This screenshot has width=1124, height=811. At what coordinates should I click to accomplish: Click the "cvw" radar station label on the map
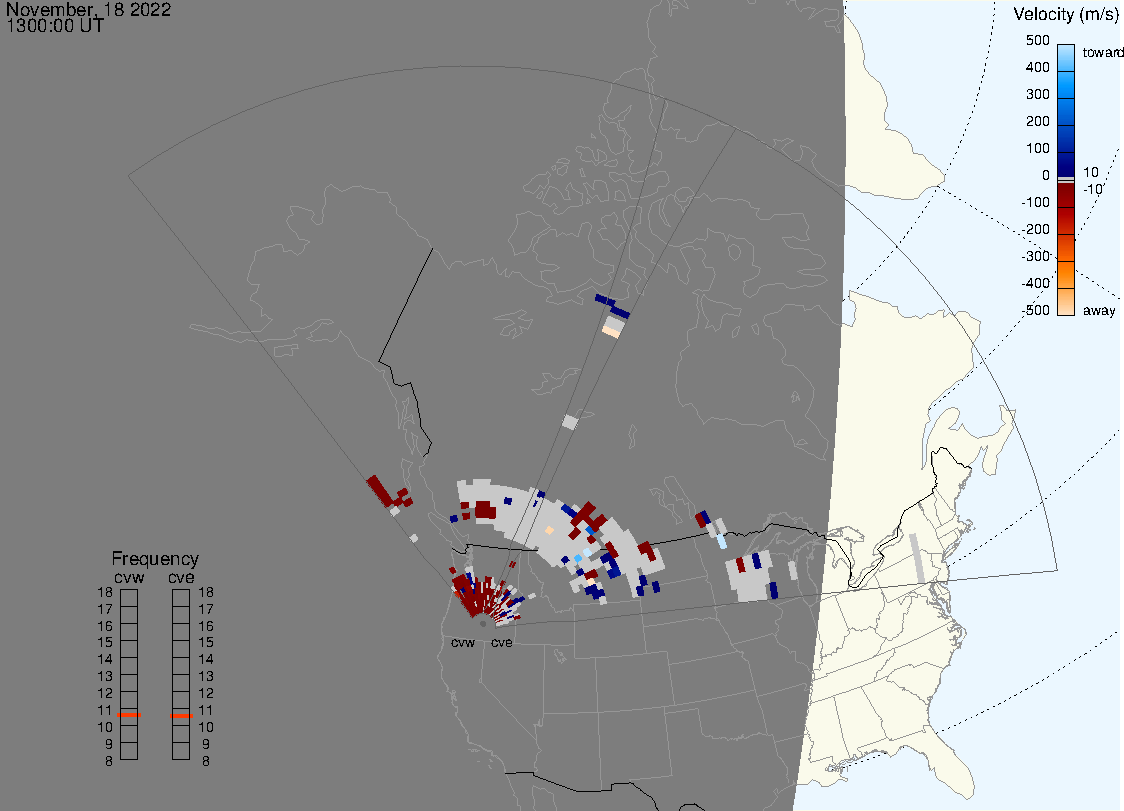[463, 642]
